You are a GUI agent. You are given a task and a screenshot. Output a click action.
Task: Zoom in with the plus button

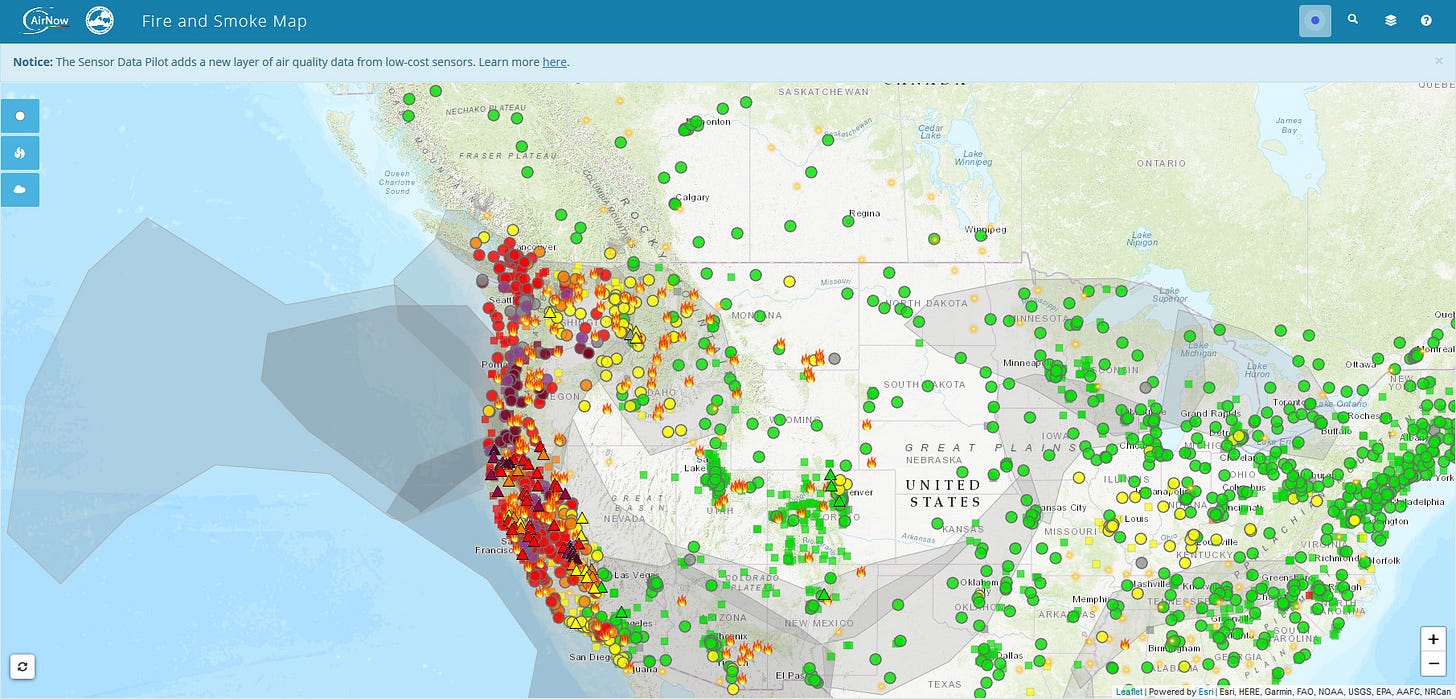(1434, 639)
